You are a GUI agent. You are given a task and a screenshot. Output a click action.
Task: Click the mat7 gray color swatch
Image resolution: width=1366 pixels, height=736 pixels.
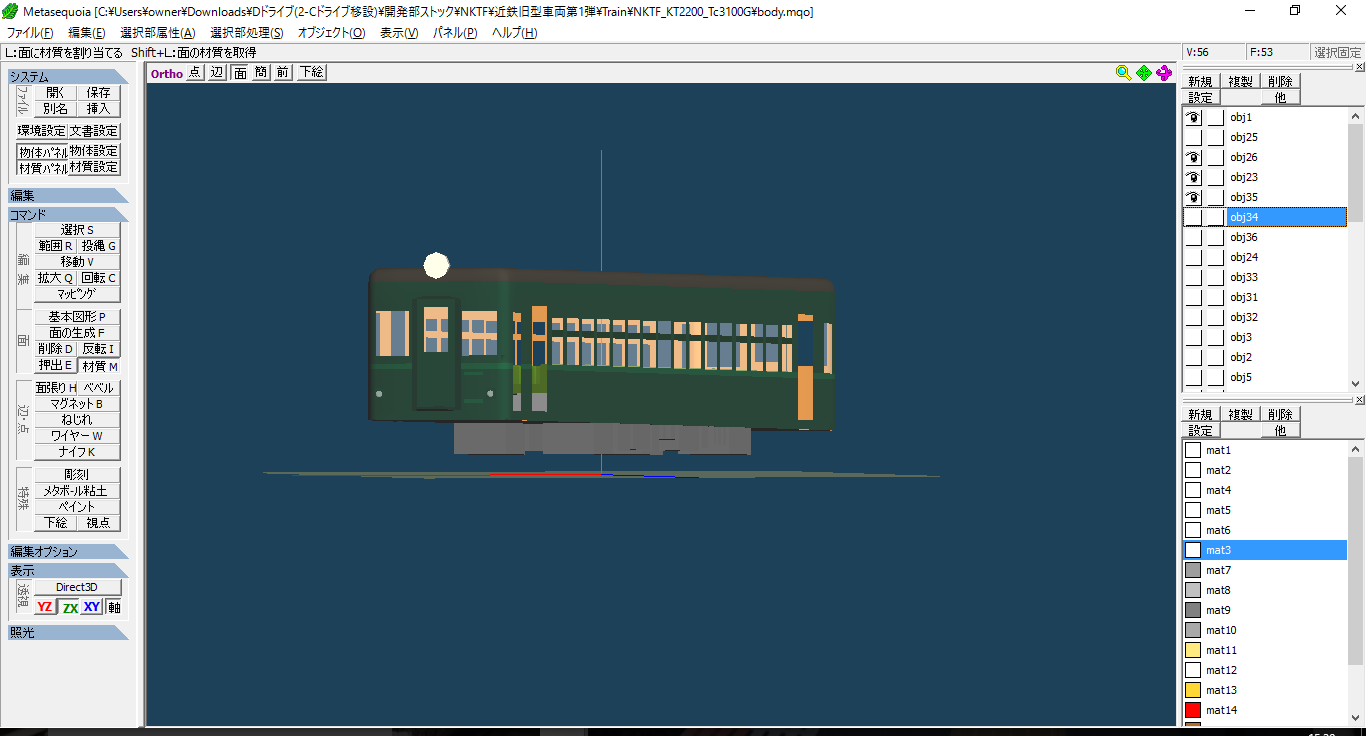coord(1193,570)
